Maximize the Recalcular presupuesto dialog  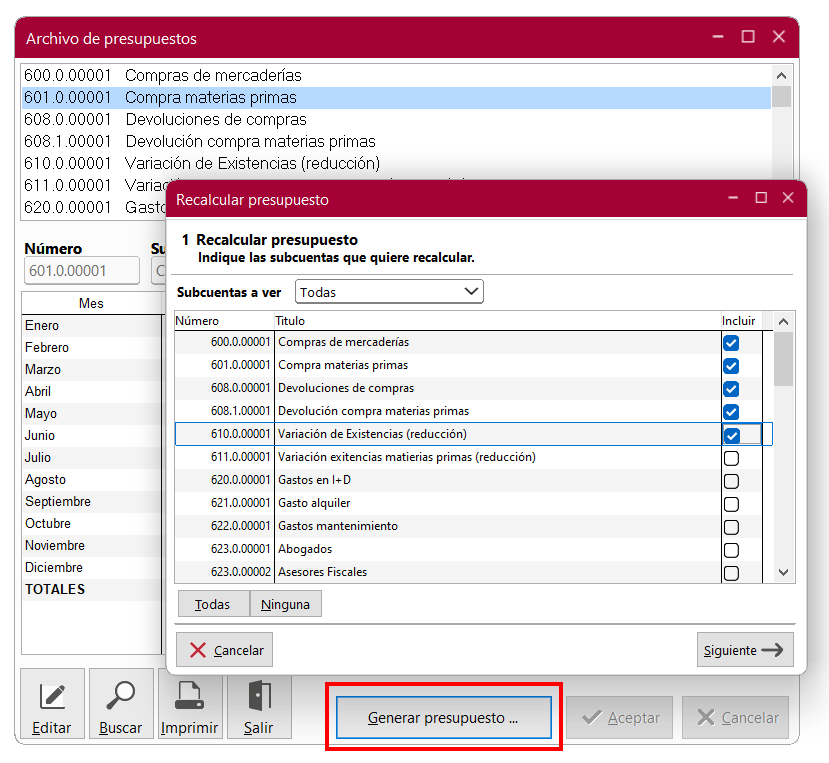click(761, 199)
